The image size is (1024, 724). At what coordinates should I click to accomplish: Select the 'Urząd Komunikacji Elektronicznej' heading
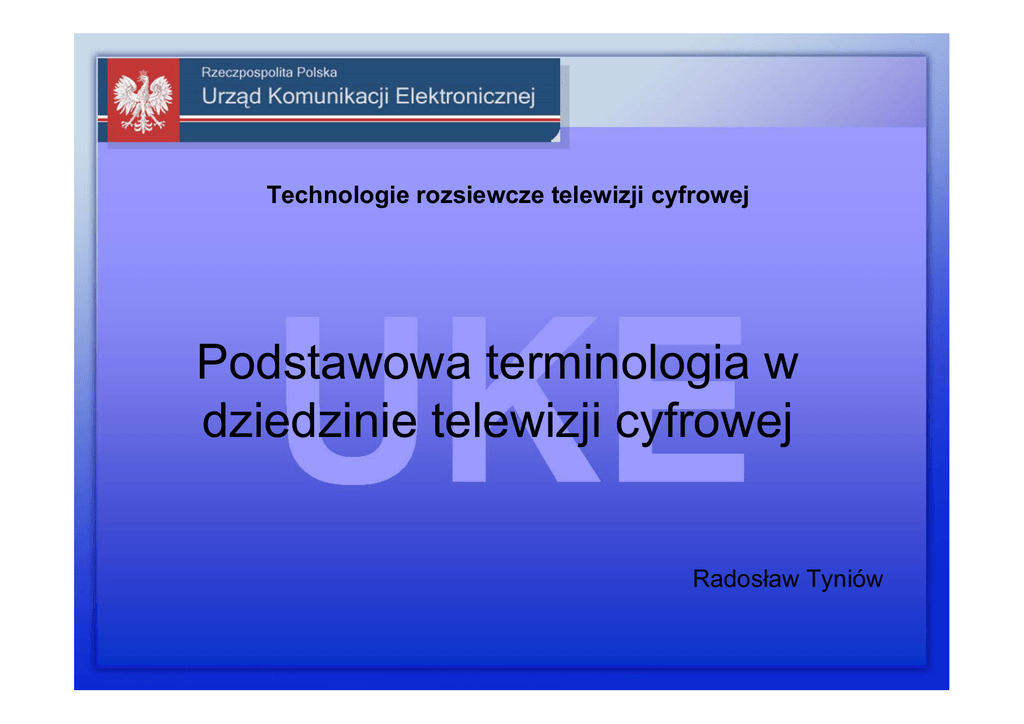(368, 97)
